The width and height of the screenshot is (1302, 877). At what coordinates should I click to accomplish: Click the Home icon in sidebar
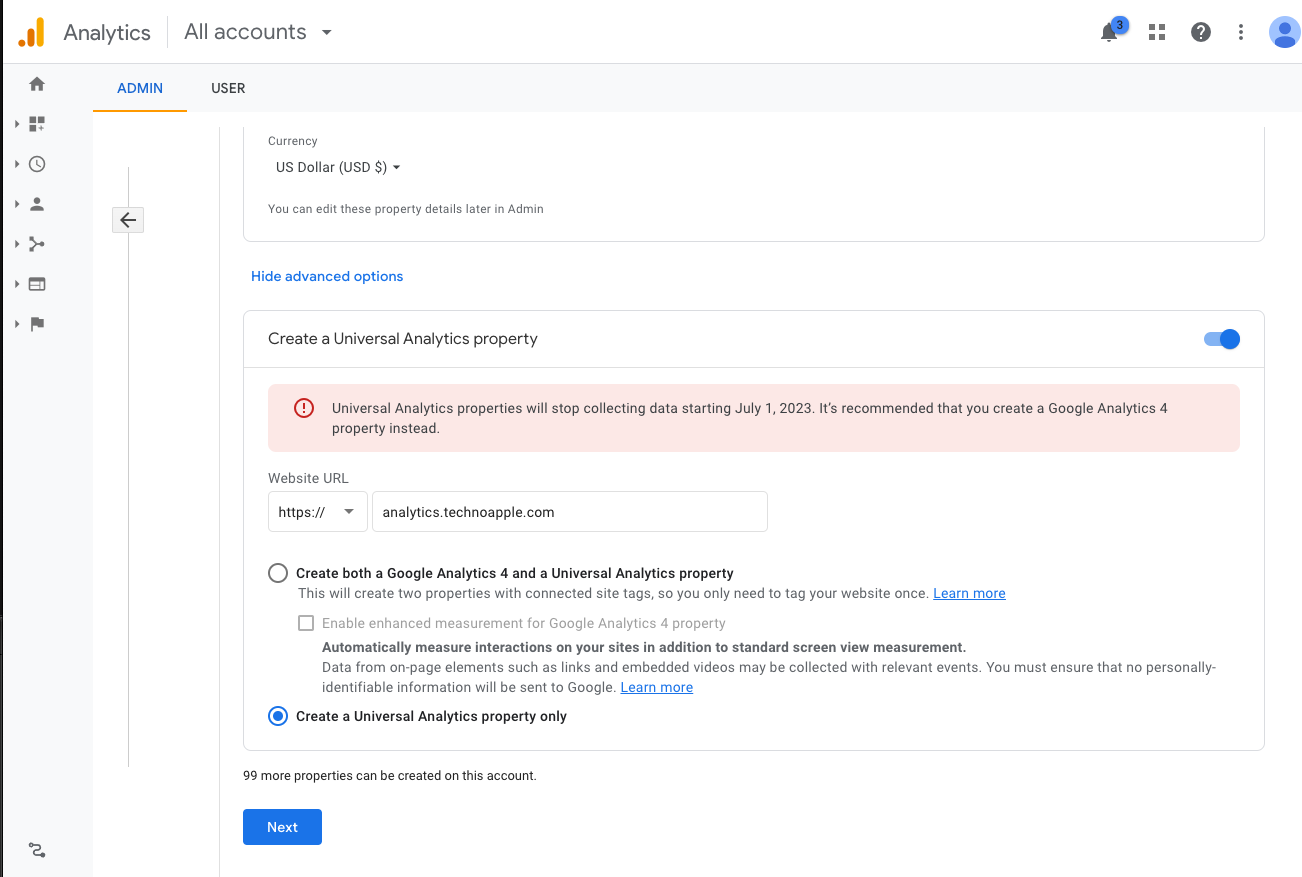[x=37, y=84]
